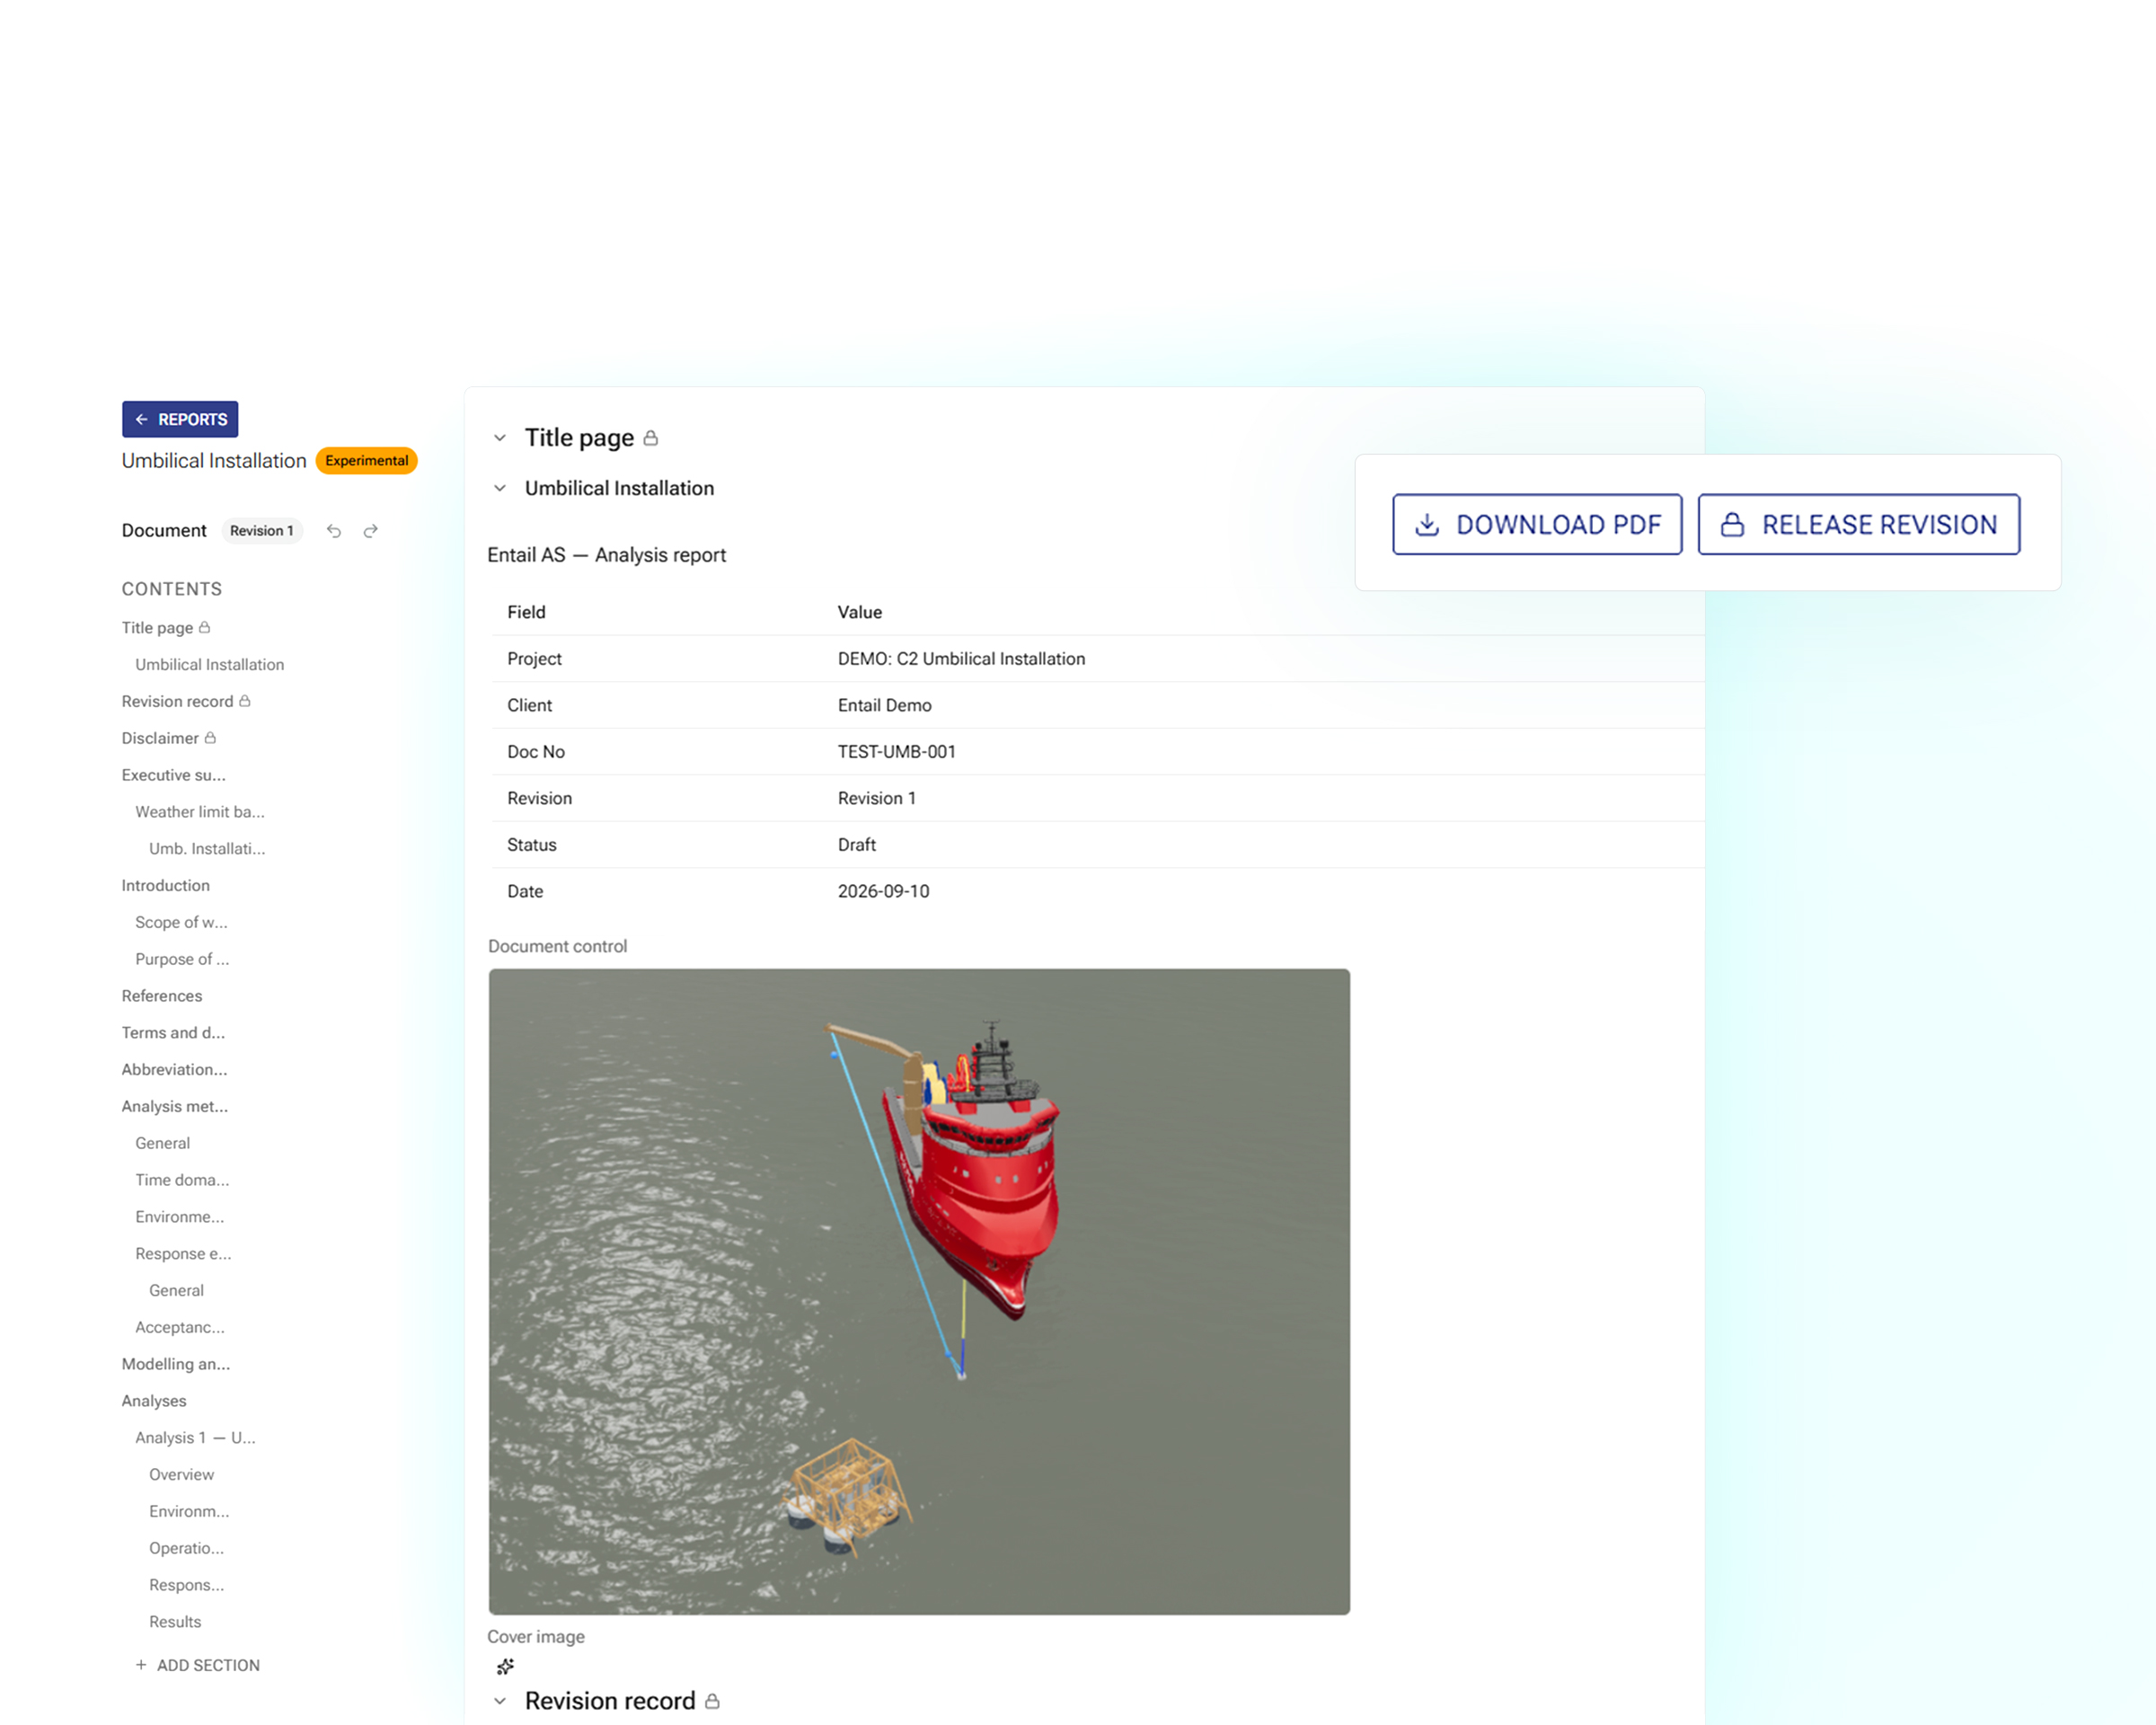This screenshot has height=1725, width=2156.
Task: Open Acceptanc... contents entry
Action: coord(180,1327)
